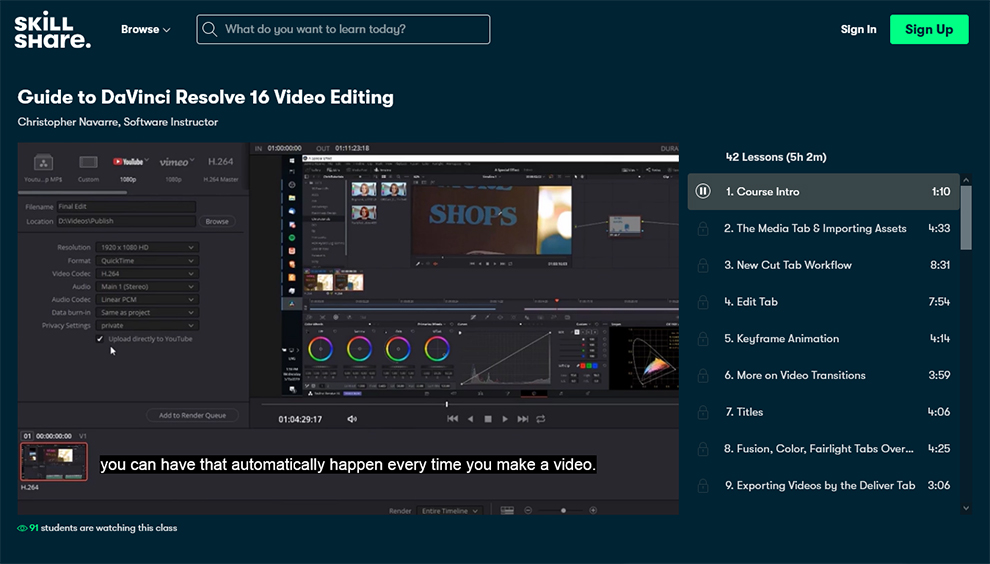
Task: Pause the Course Intro lesson
Action: point(703,191)
